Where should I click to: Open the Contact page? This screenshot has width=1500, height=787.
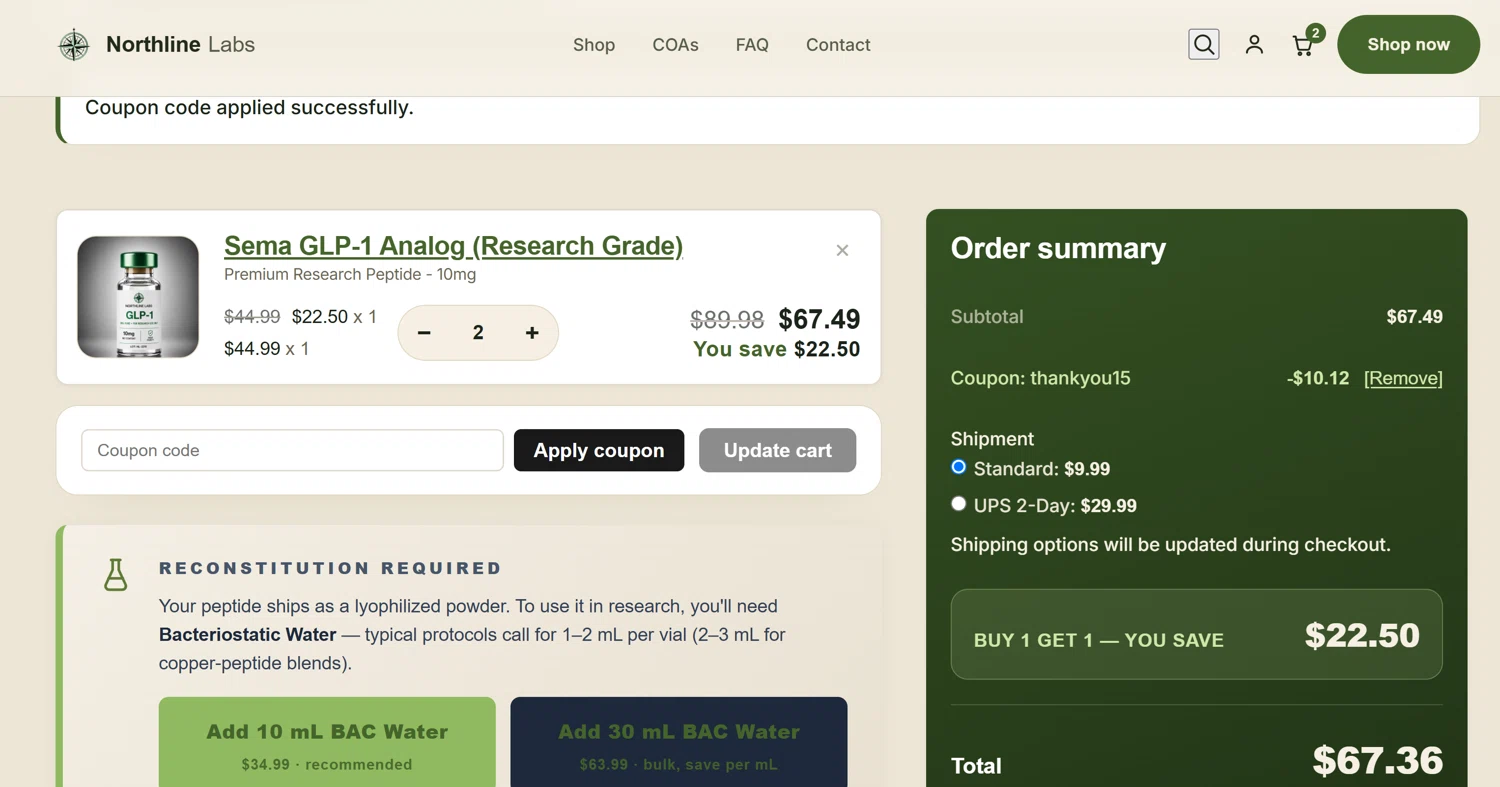(838, 45)
